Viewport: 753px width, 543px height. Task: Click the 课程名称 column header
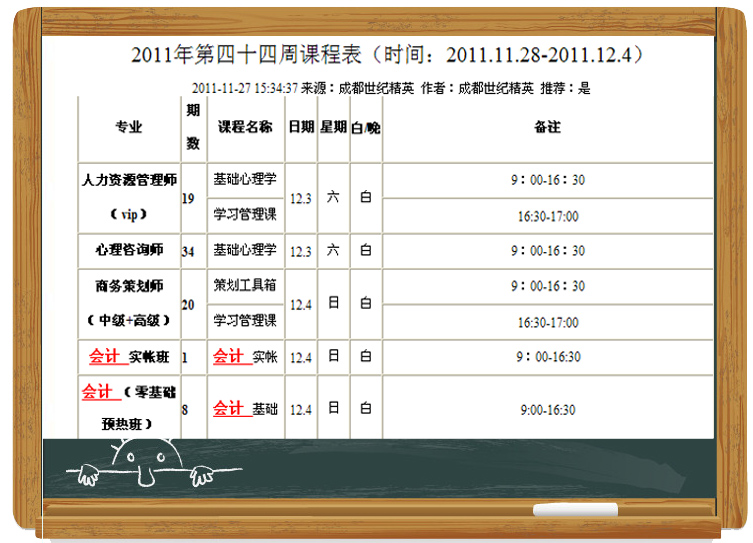tap(245, 127)
